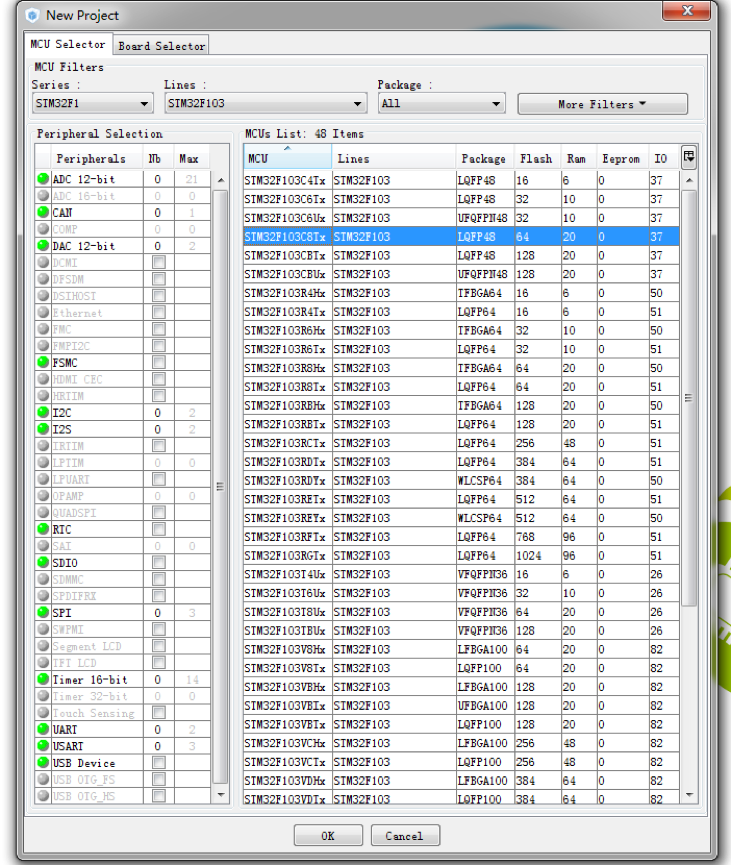Click the green dot beside SPI
Viewport: 731px width, 865px height.
pyautogui.click(x=42, y=612)
